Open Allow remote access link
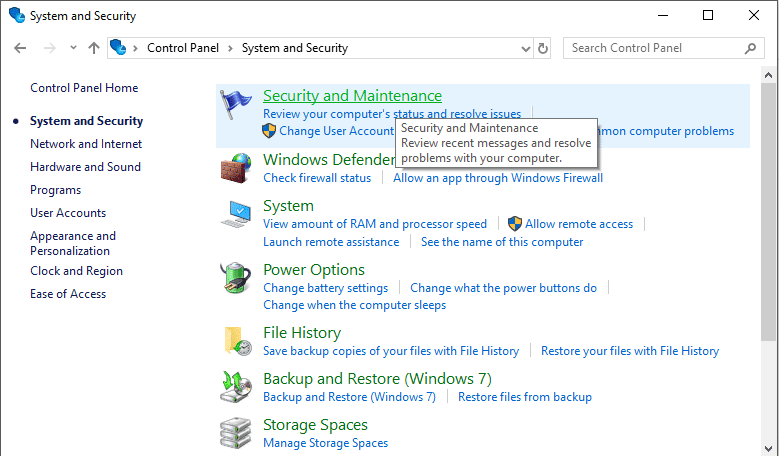 pyautogui.click(x=579, y=224)
